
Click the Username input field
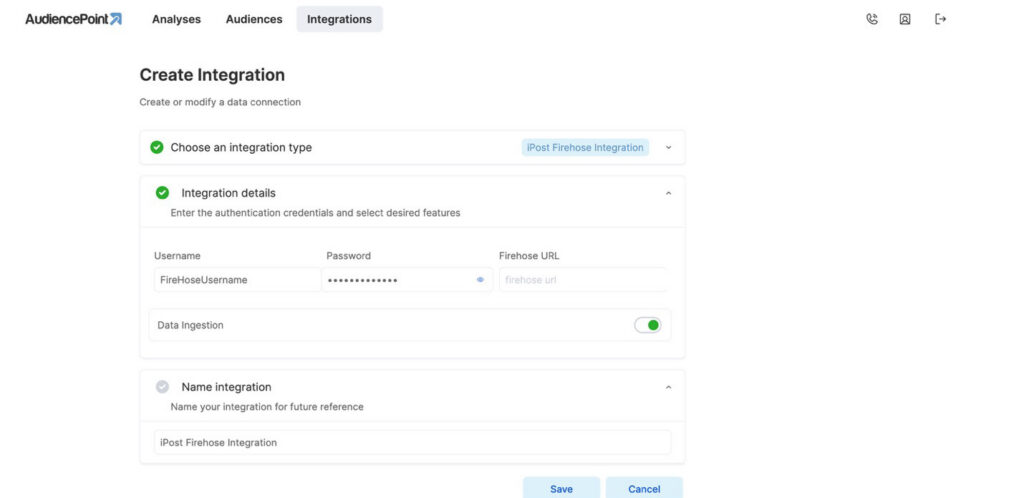(237, 280)
